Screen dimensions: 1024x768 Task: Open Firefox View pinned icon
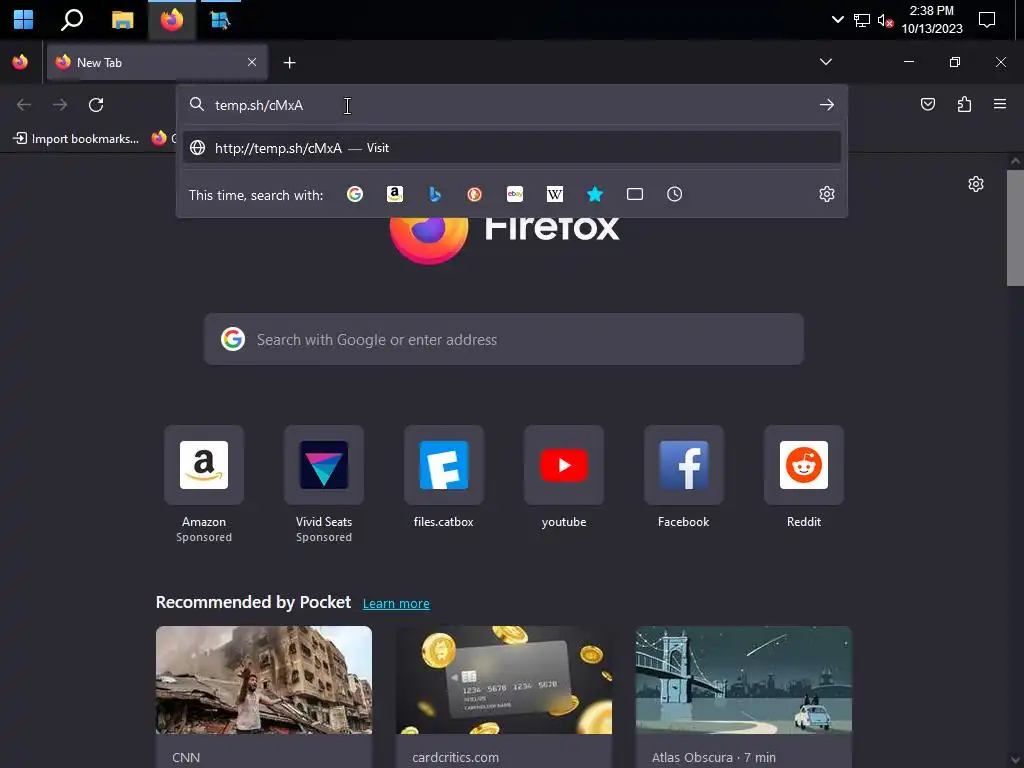pos(20,62)
